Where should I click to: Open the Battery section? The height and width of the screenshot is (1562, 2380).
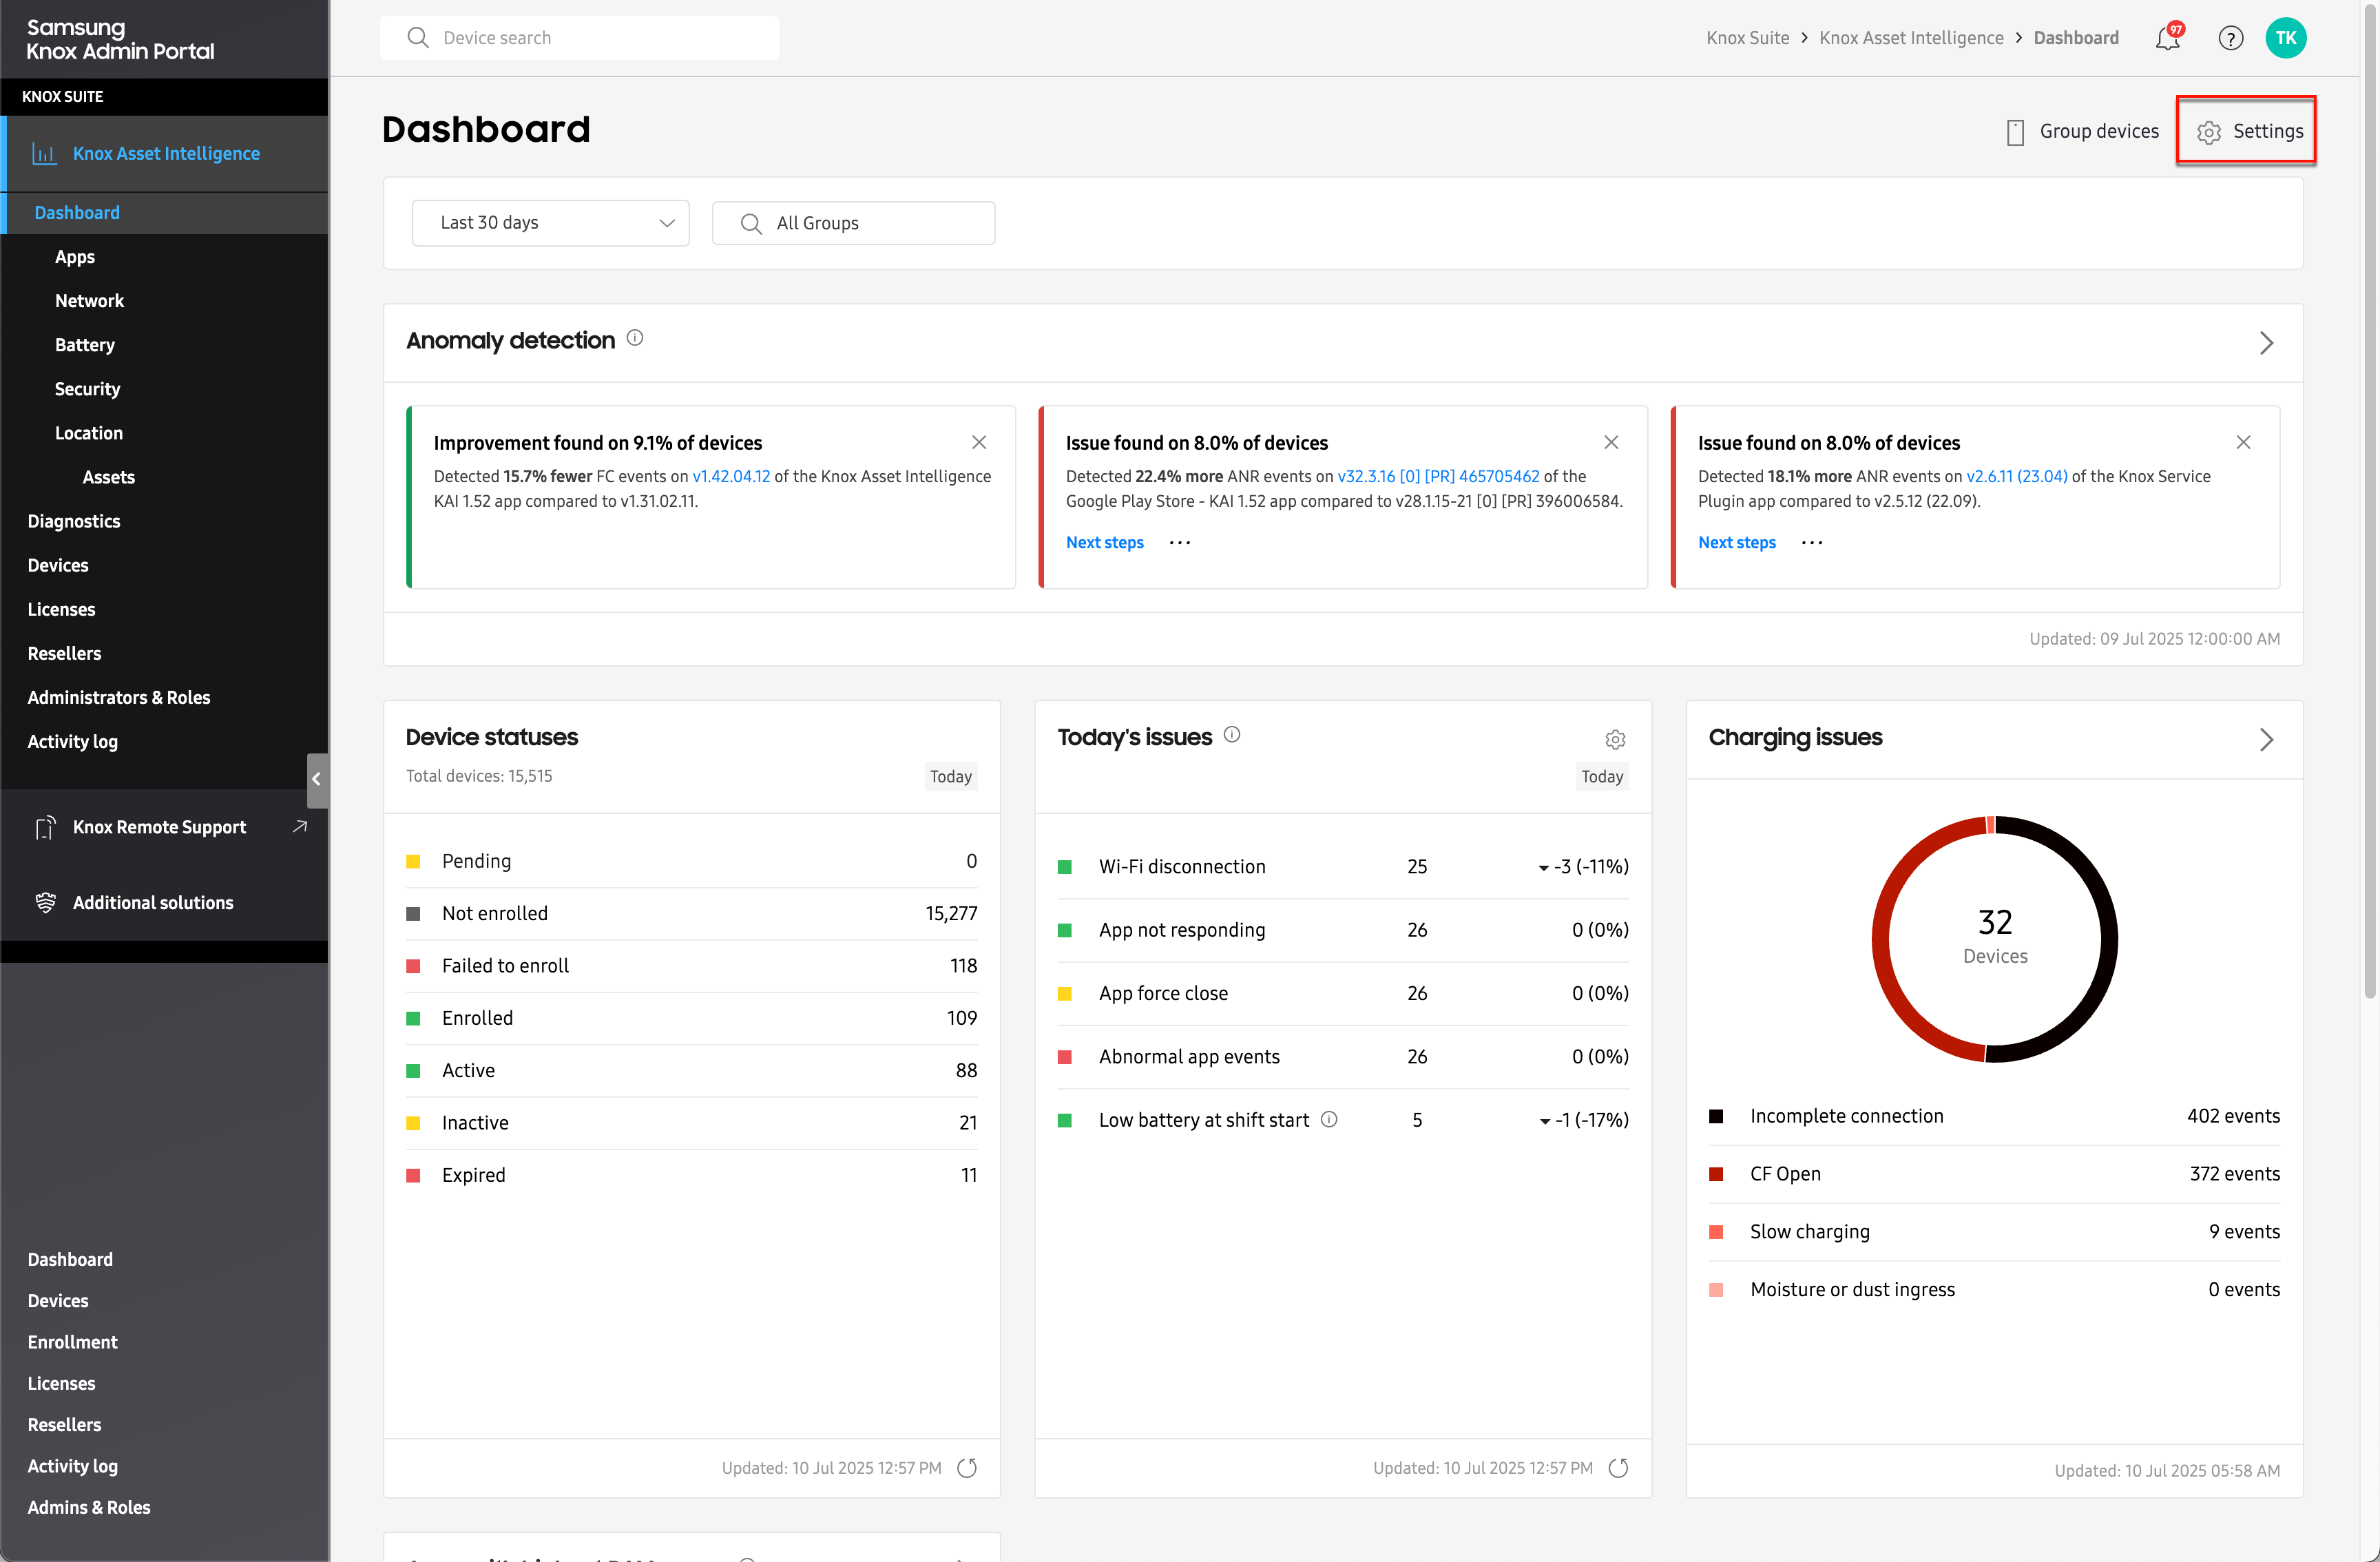pos(85,344)
